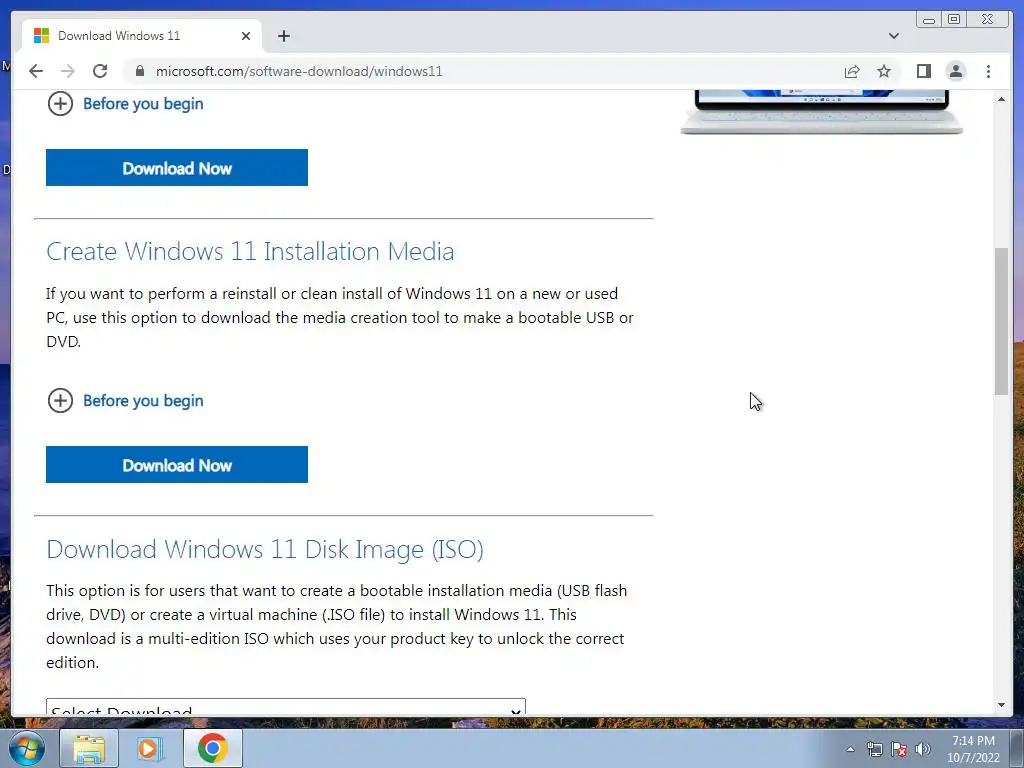Bookmark this page with the star icon
The height and width of the screenshot is (768, 1024).
884,71
